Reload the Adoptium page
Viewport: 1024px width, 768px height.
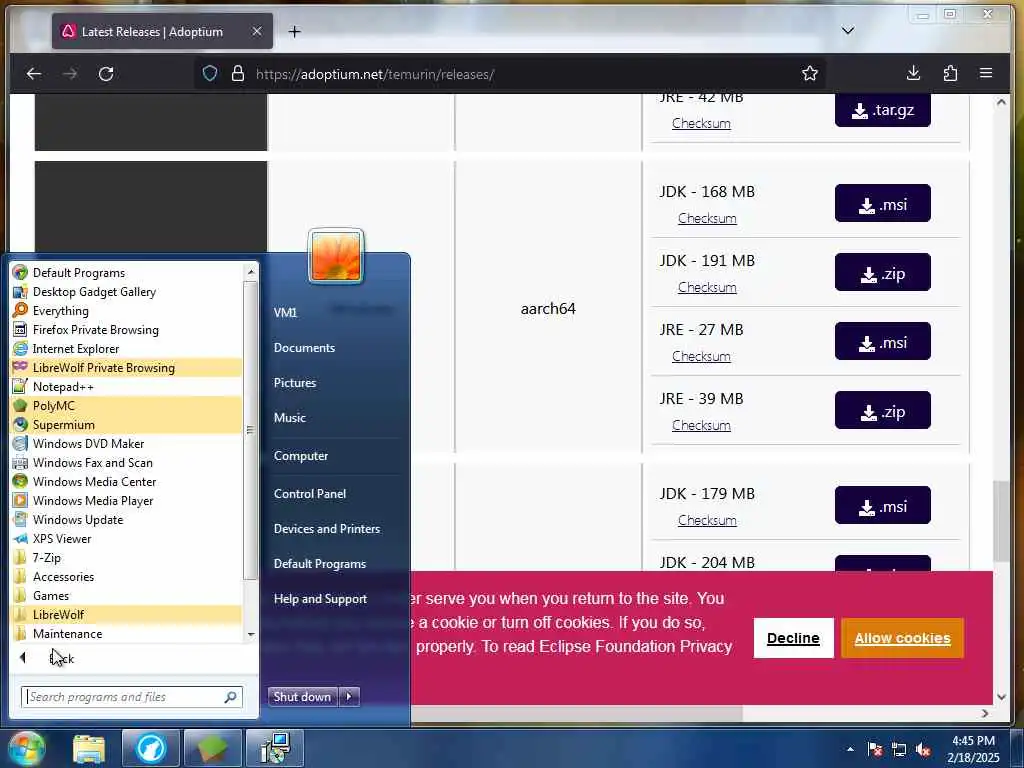click(x=106, y=74)
